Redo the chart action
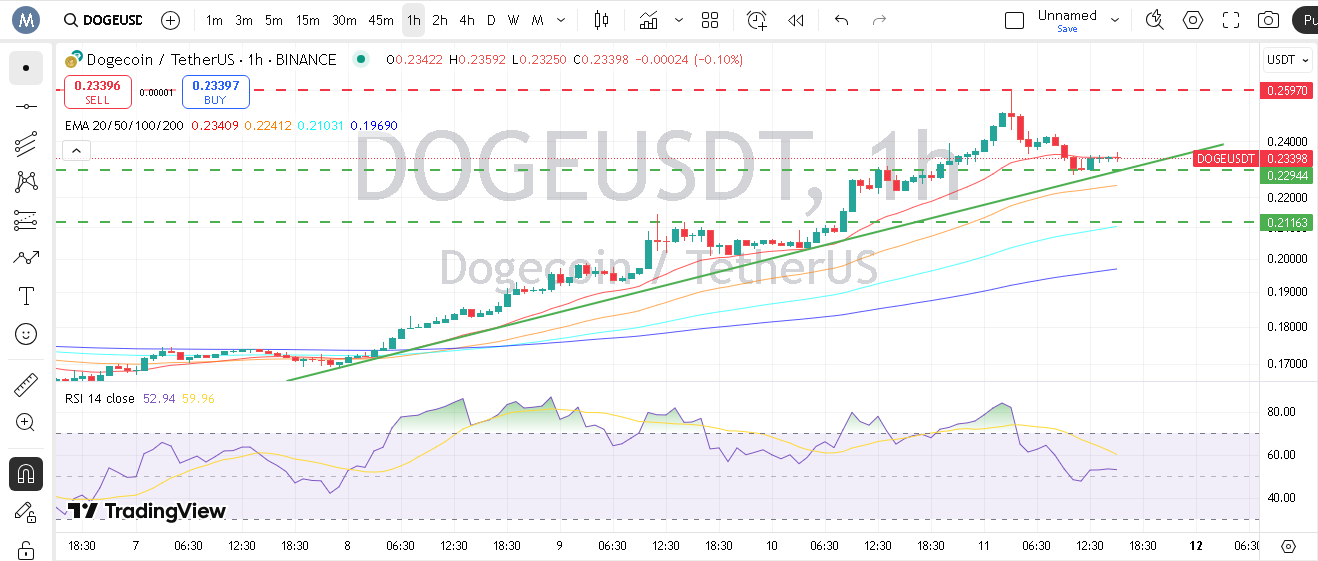This screenshot has width=1318, height=561. point(879,20)
